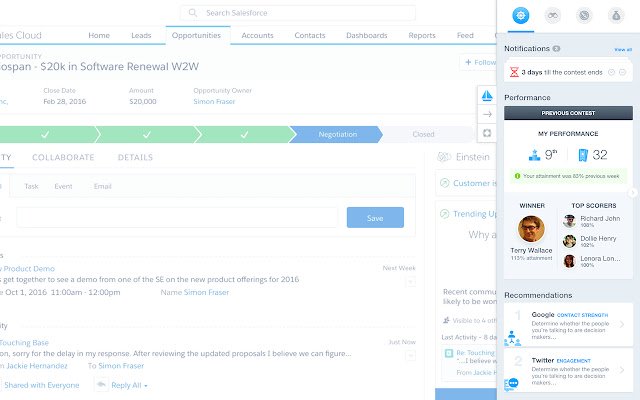640x400 pixels.
Task: Go to the Leads tab
Action: pos(141,36)
